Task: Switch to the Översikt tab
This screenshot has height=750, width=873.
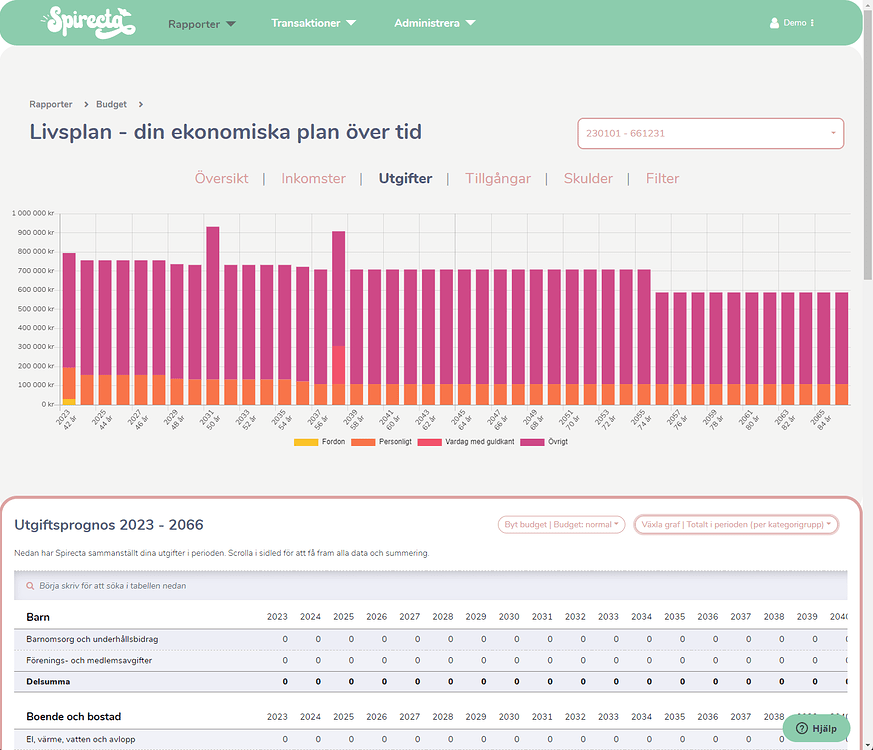Action: pos(221,179)
